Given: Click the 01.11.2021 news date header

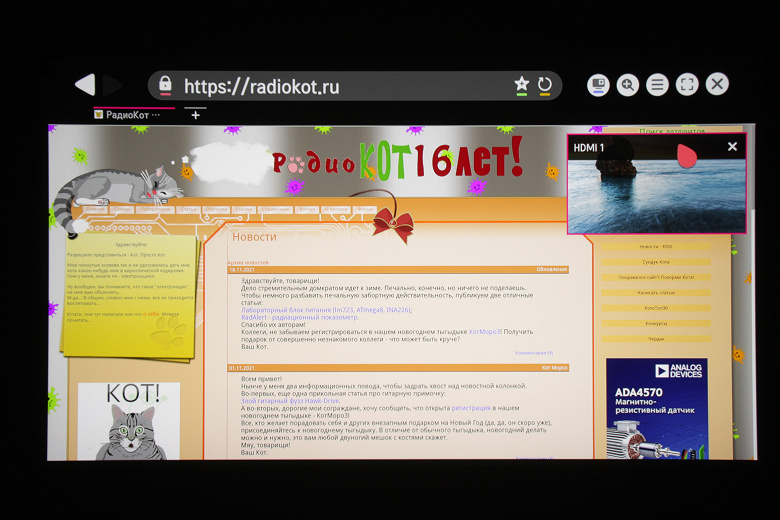Looking at the screenshot, I should (x=242, y=368).
